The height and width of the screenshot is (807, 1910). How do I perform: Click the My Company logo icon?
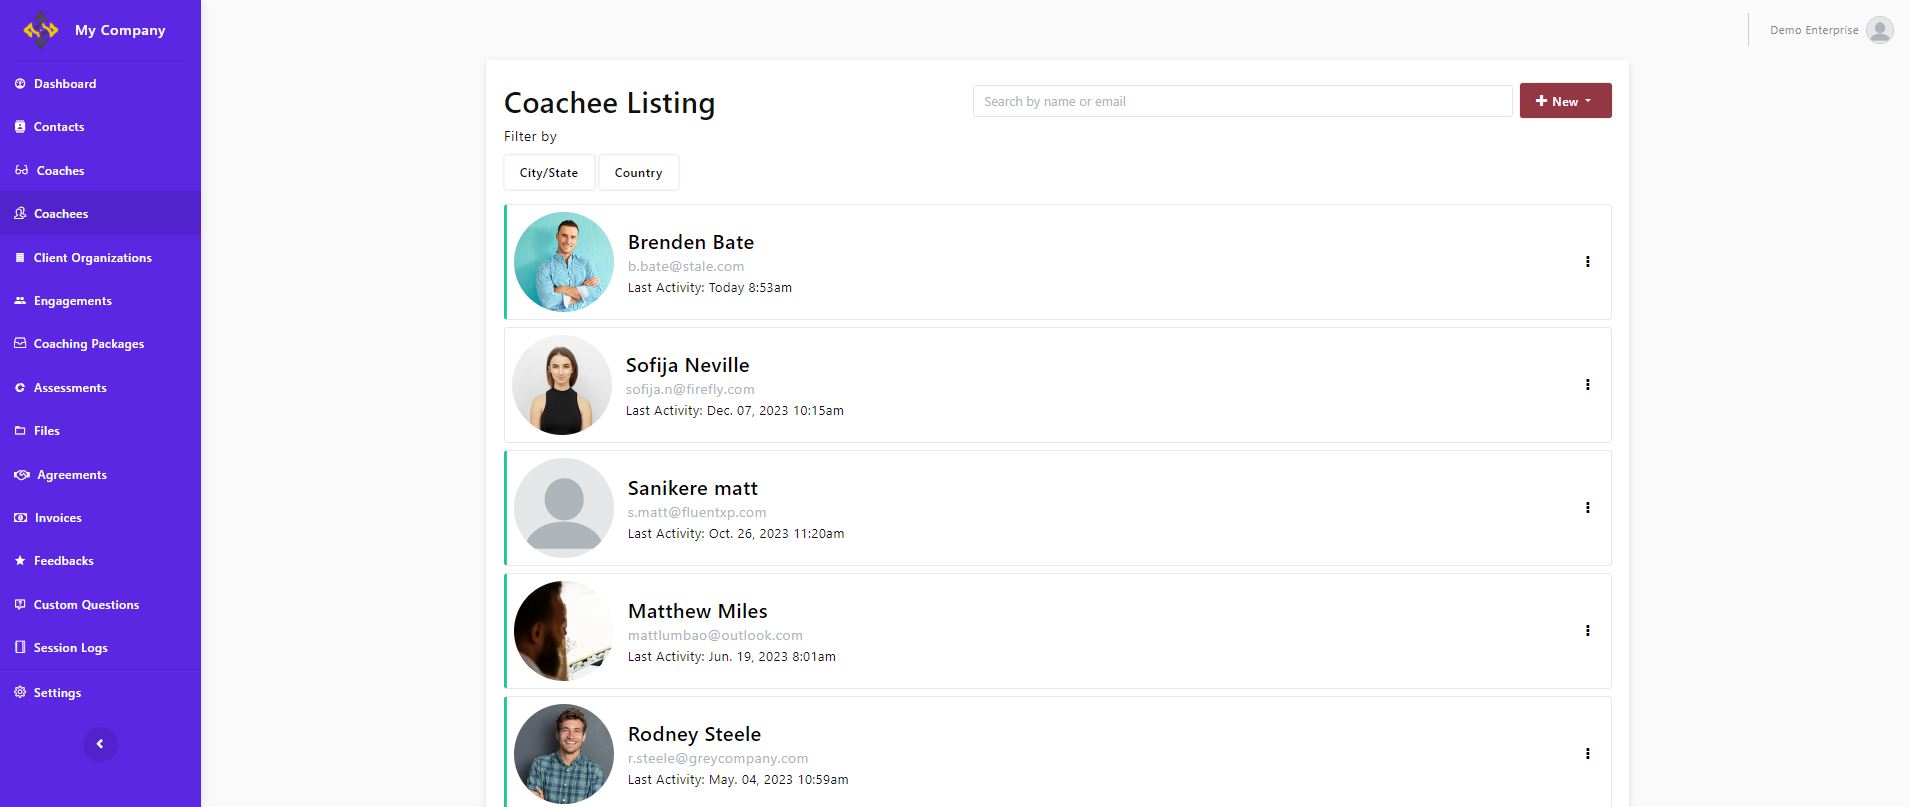click(x=41, y=30)
